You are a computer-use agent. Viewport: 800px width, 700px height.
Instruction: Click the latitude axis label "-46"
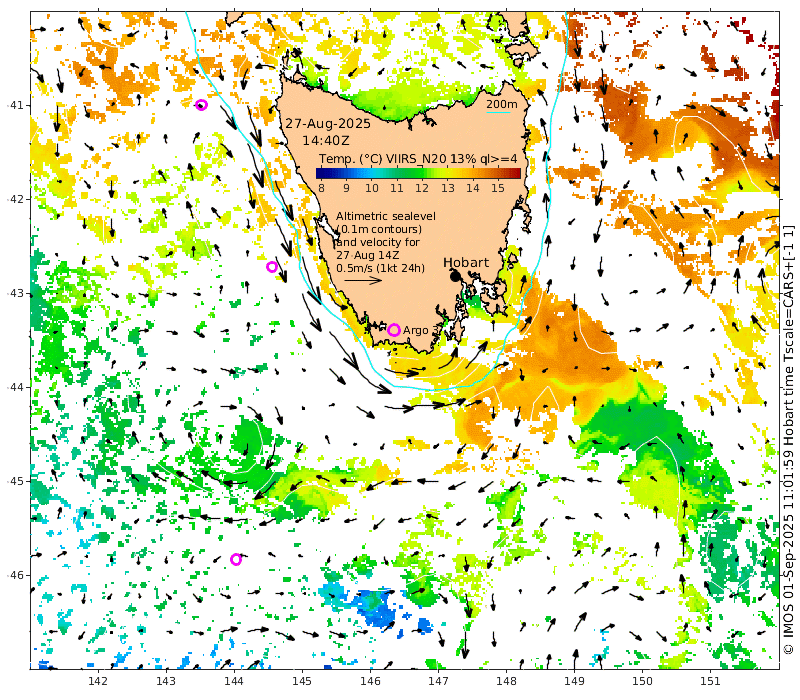15,575
